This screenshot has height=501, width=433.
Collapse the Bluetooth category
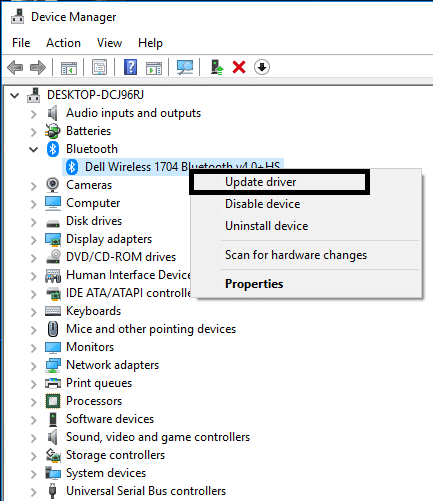click(33, 150)
